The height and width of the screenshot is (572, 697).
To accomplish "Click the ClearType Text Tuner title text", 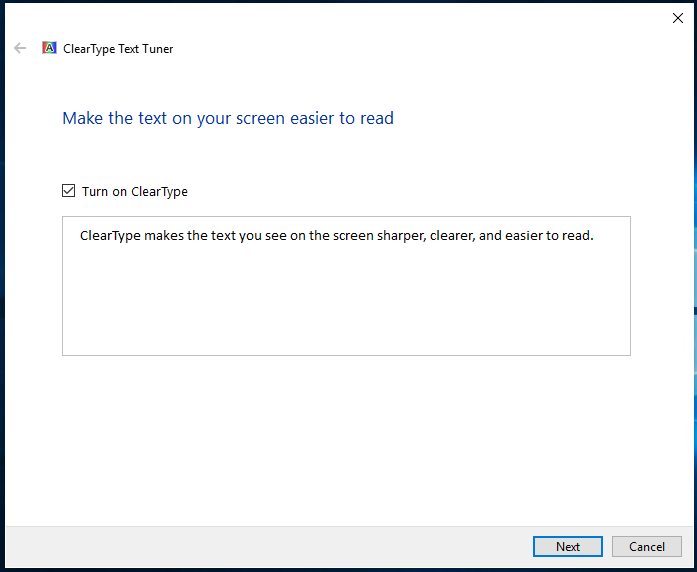I will coord(118,49).
